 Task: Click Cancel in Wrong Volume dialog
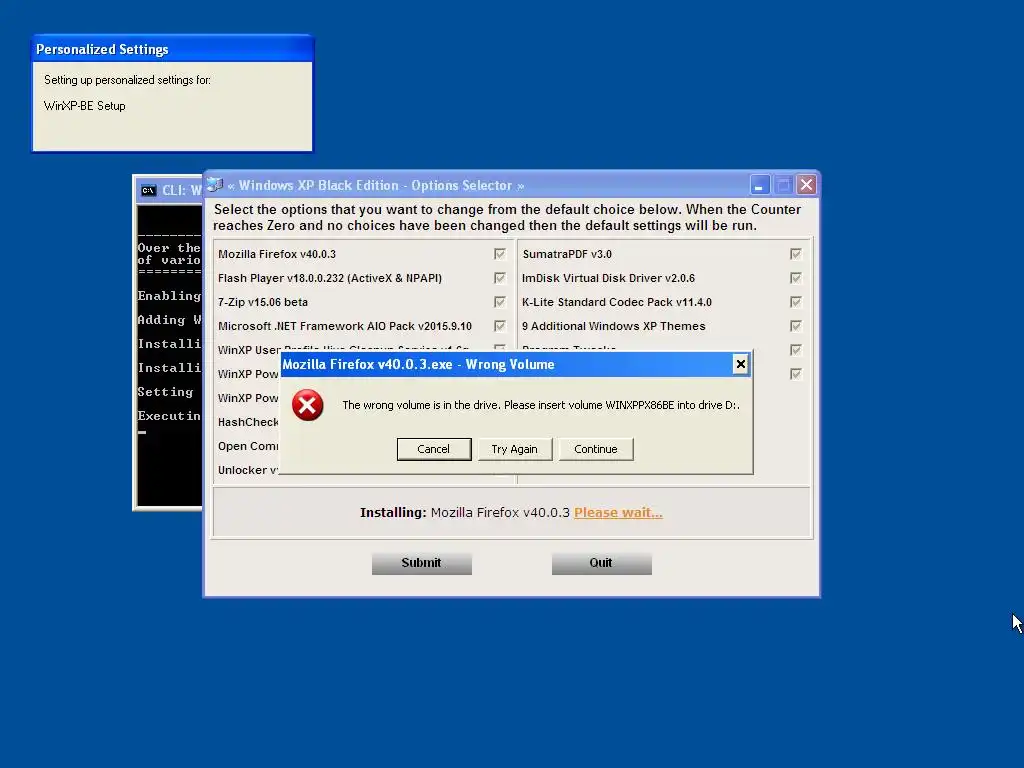pyautogui.click(x=434, y=449)
